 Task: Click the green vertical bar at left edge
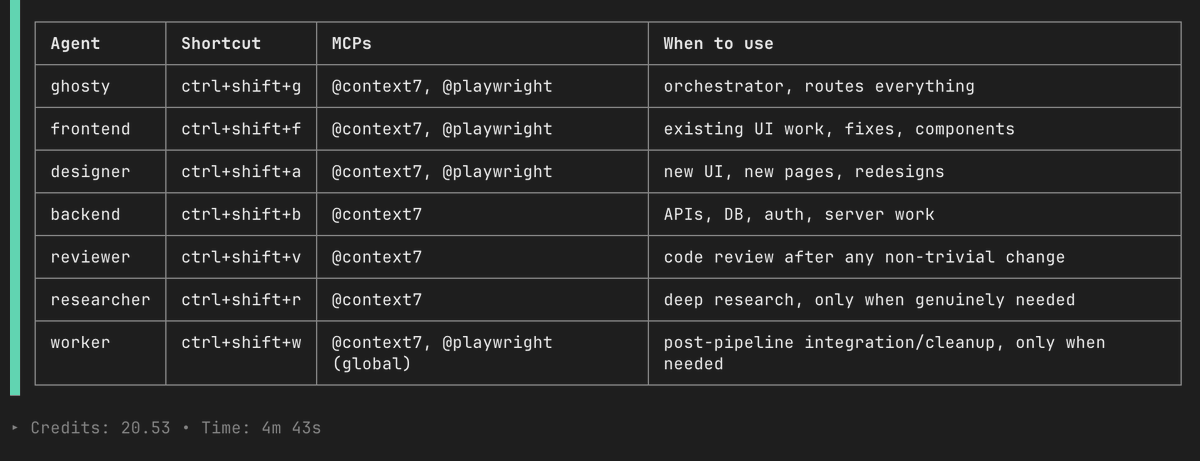[15, 198]
